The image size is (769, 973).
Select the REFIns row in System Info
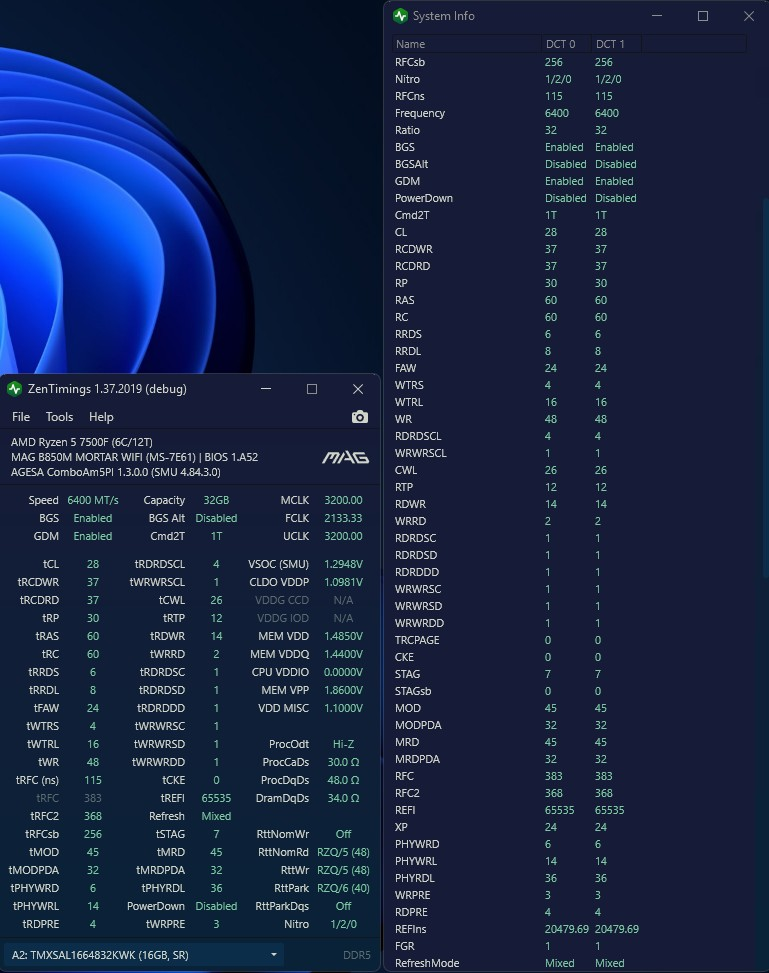click(x=569, y=929)
